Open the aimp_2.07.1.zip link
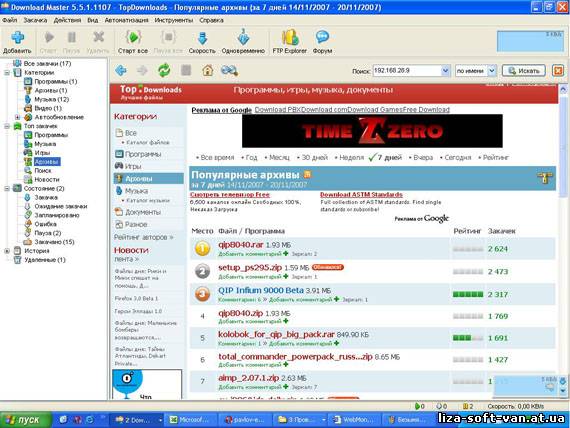The width and height of the screenshot is (570, 428). click(248, 378)
